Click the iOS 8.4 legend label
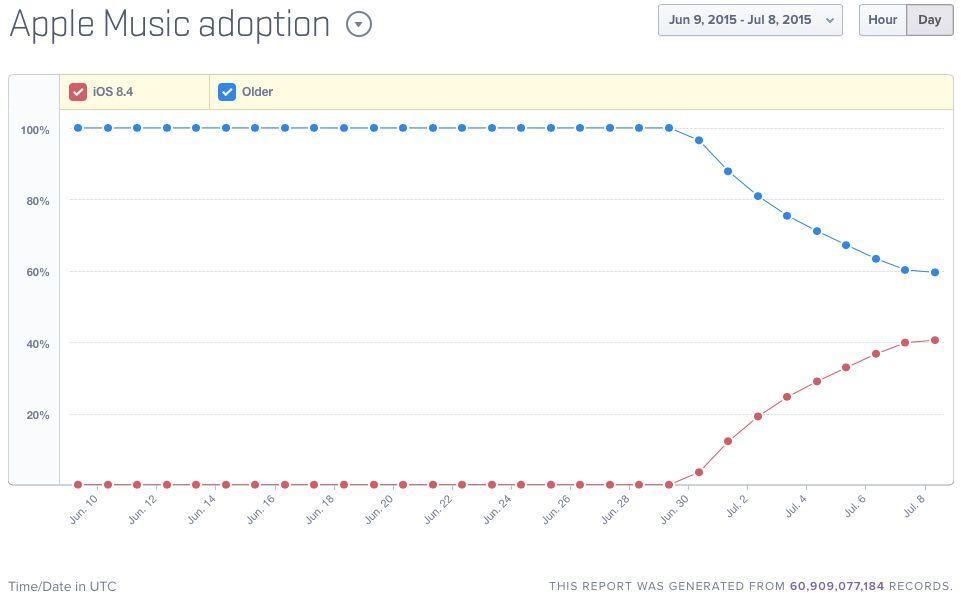 (112, 92)
